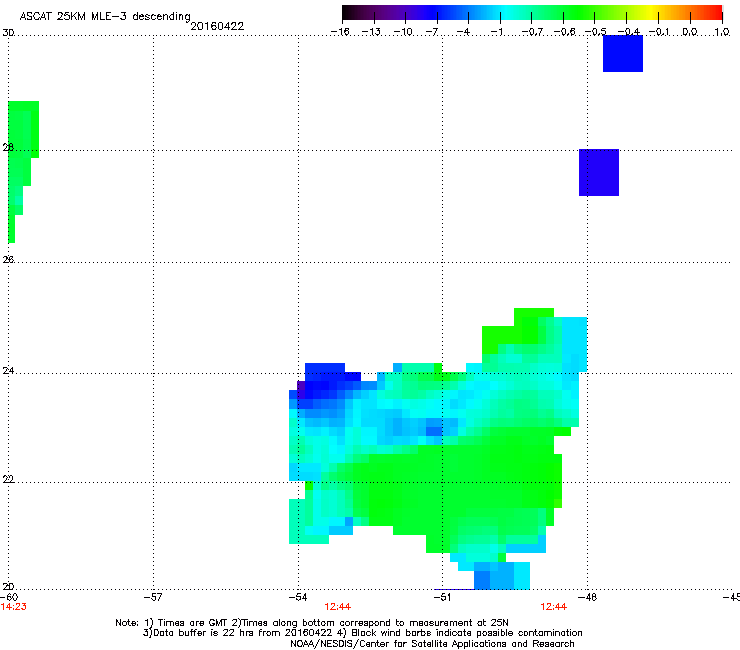Click the -13 color bar tick label
The width and height of the screenshot is (740, 650).
click(371, 32)
